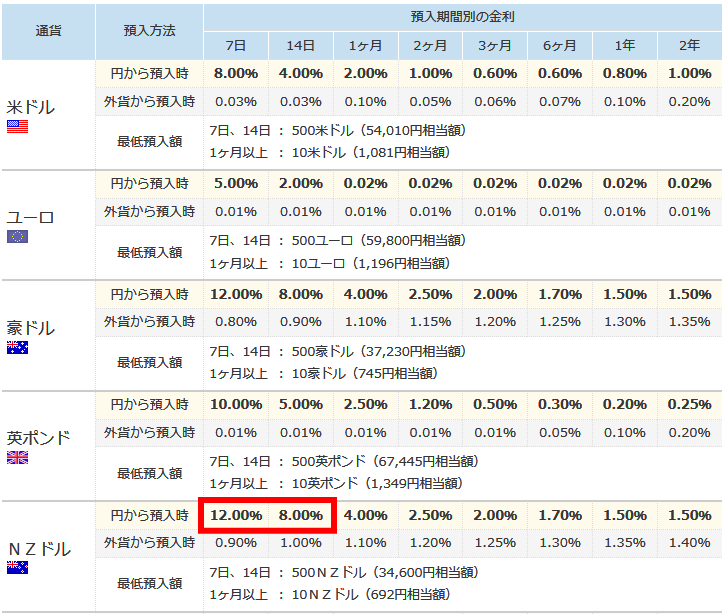Viewport: 723px width, 614px height.
Task: Click the 7日 period header
Action: point(236,46)
